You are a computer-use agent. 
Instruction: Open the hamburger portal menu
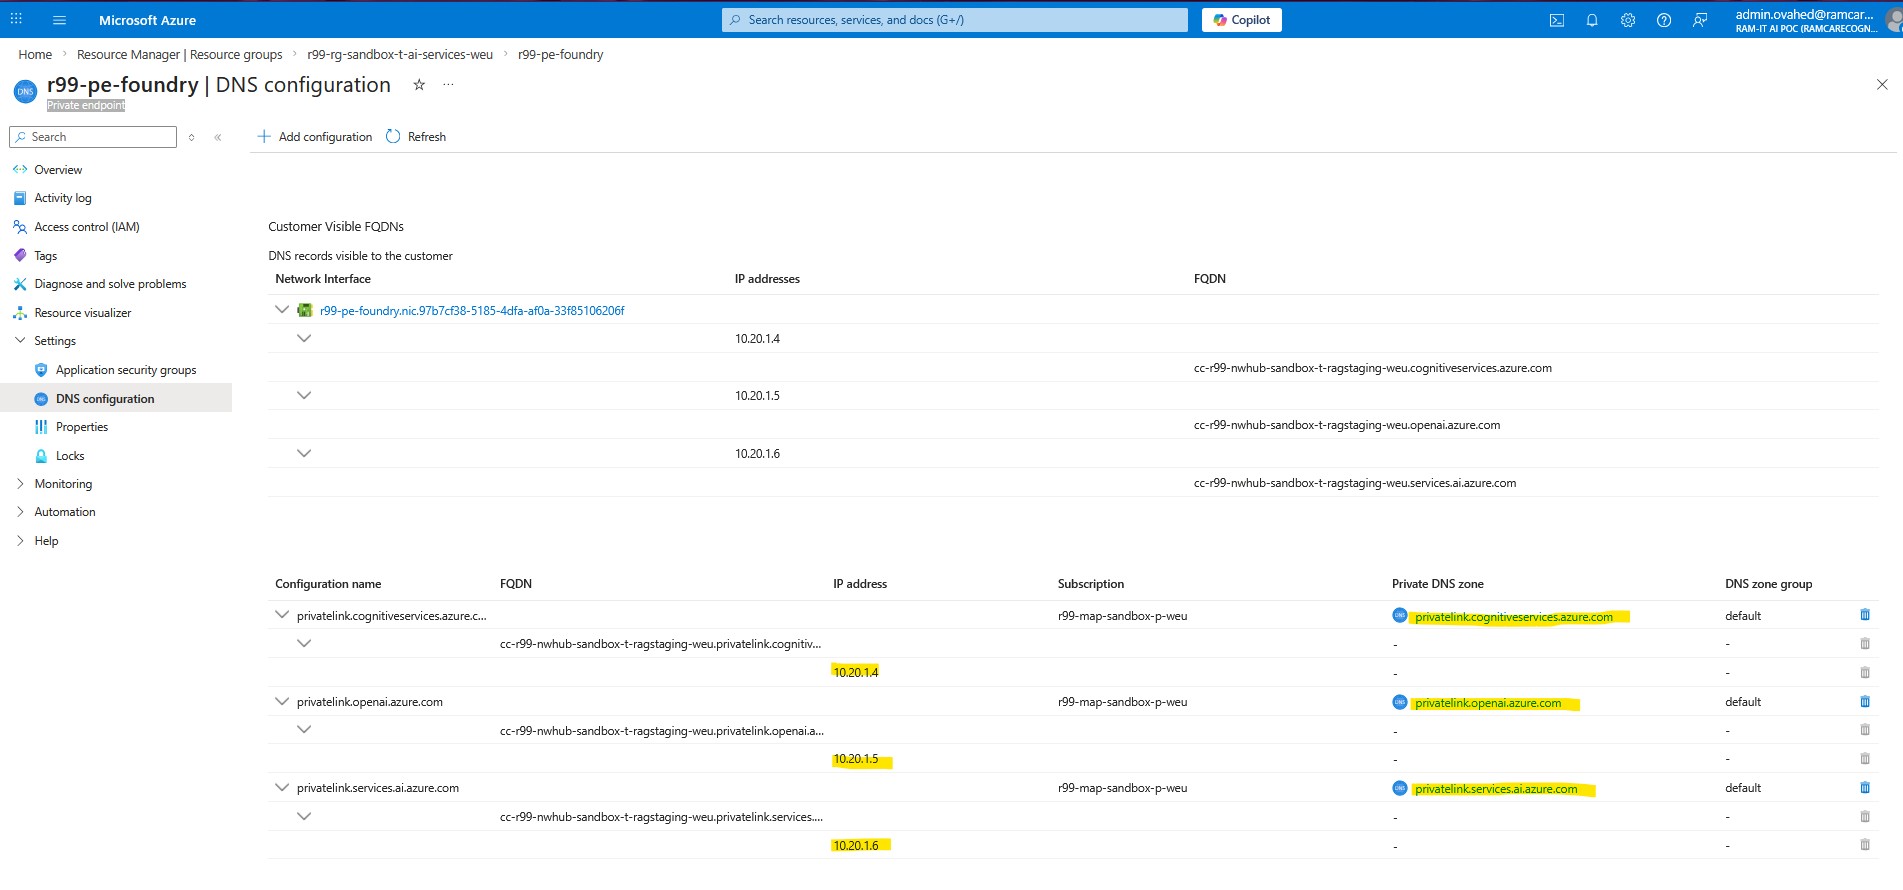pyautogui.click(x=59, y=20)
